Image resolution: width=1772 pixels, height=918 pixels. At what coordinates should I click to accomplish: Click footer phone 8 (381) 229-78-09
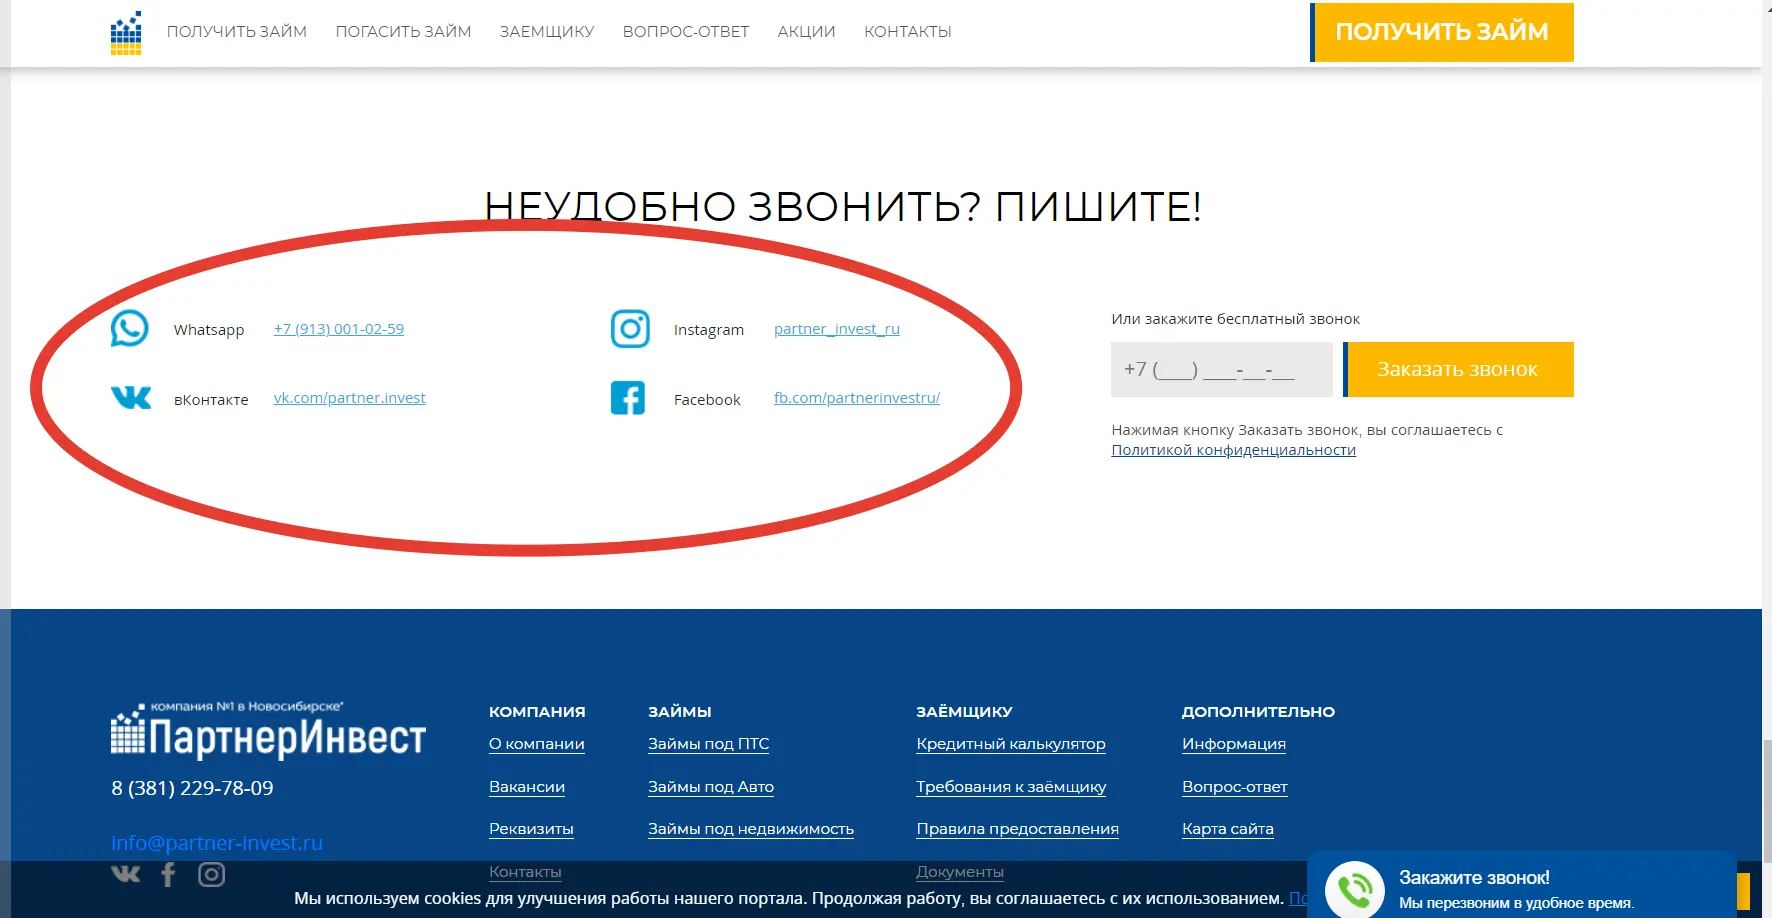point(192,788)
